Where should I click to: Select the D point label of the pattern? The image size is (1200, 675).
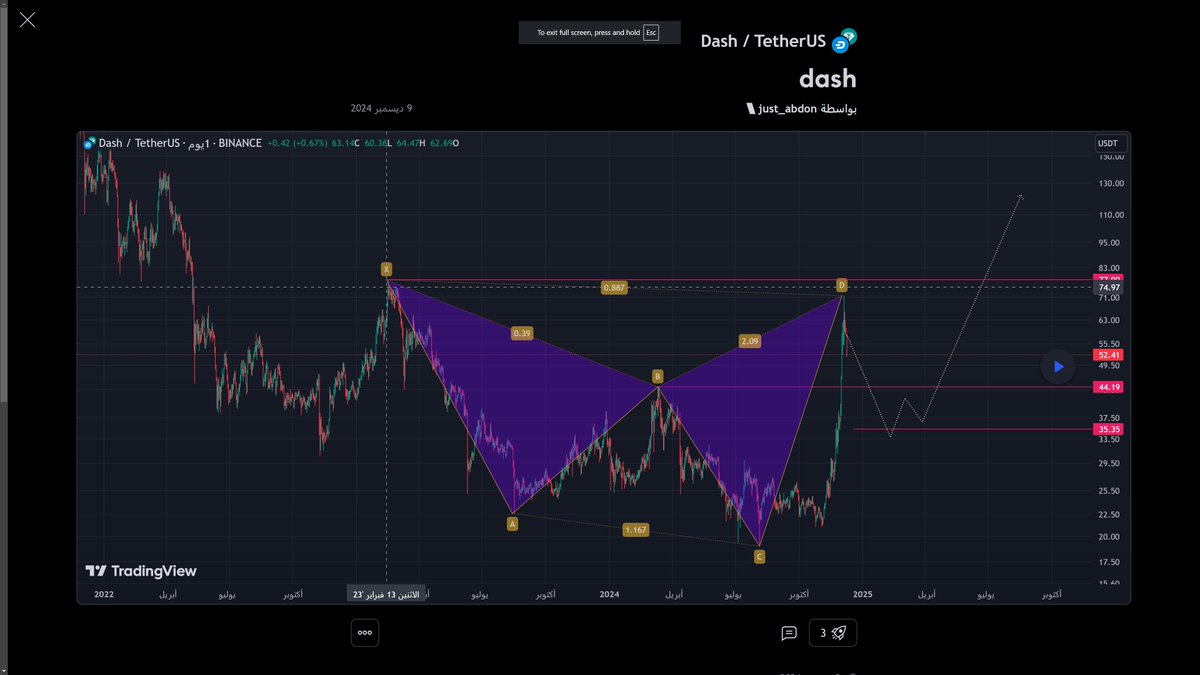(x=842, y=286)
